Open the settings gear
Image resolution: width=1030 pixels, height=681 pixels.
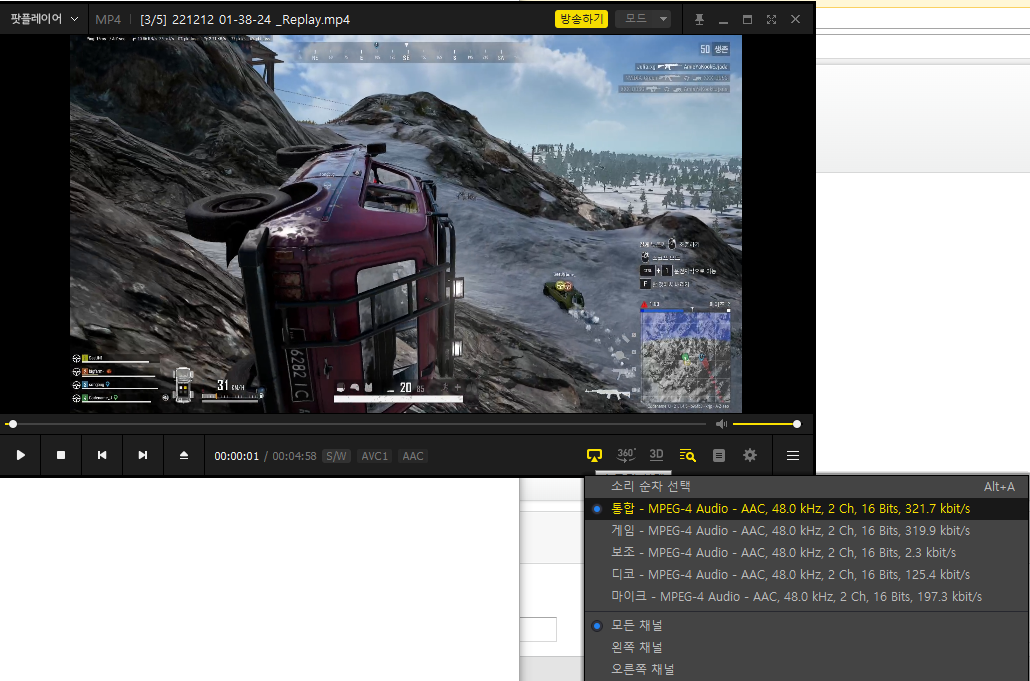coord(750,455)
